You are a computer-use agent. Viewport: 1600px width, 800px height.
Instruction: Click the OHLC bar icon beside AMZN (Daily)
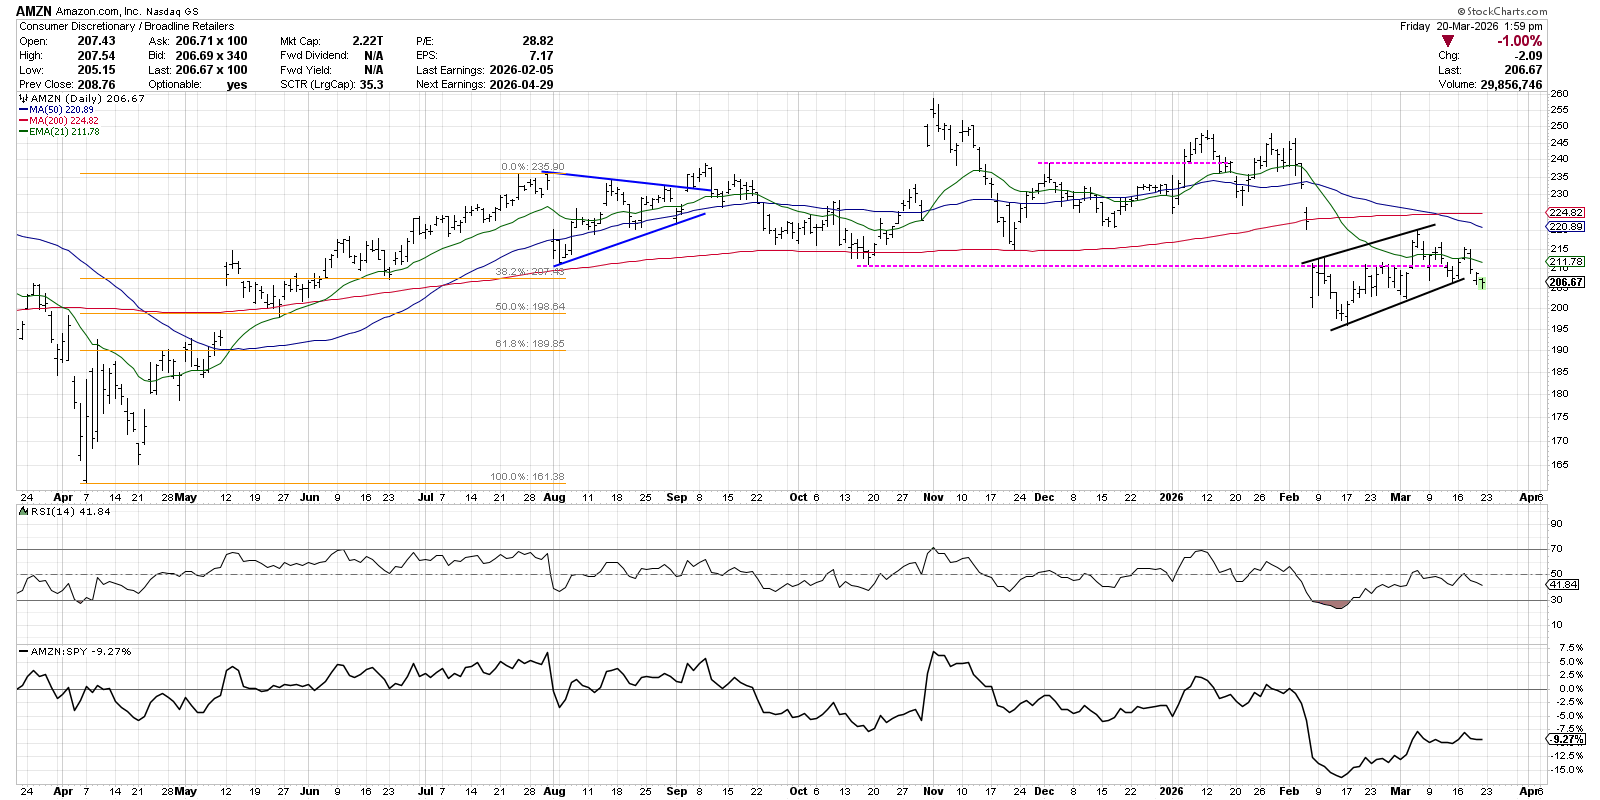pos(24,99)
